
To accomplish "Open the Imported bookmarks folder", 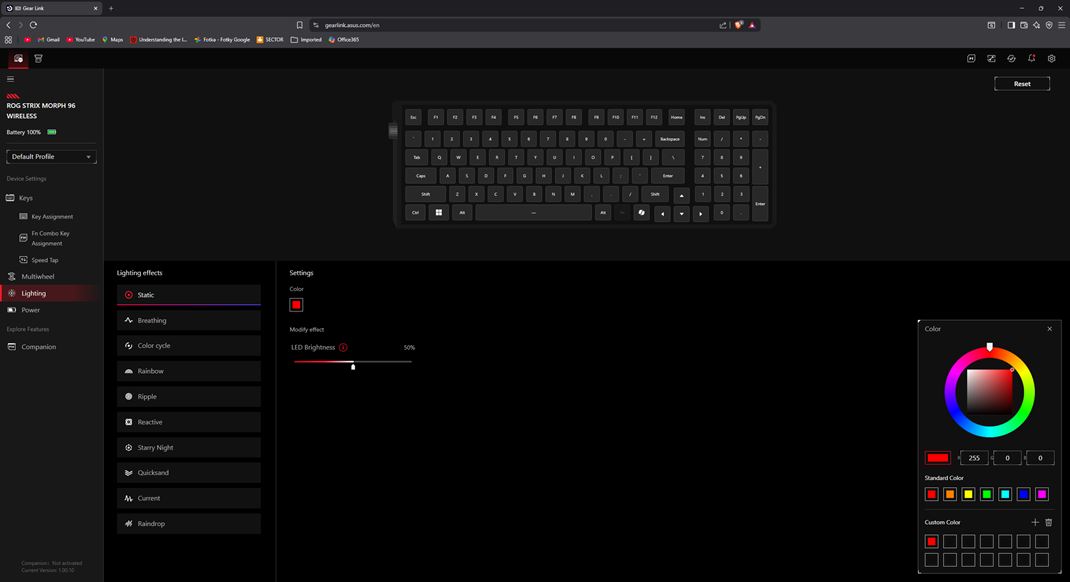I will pyautogui.click(x=306, y=40).
